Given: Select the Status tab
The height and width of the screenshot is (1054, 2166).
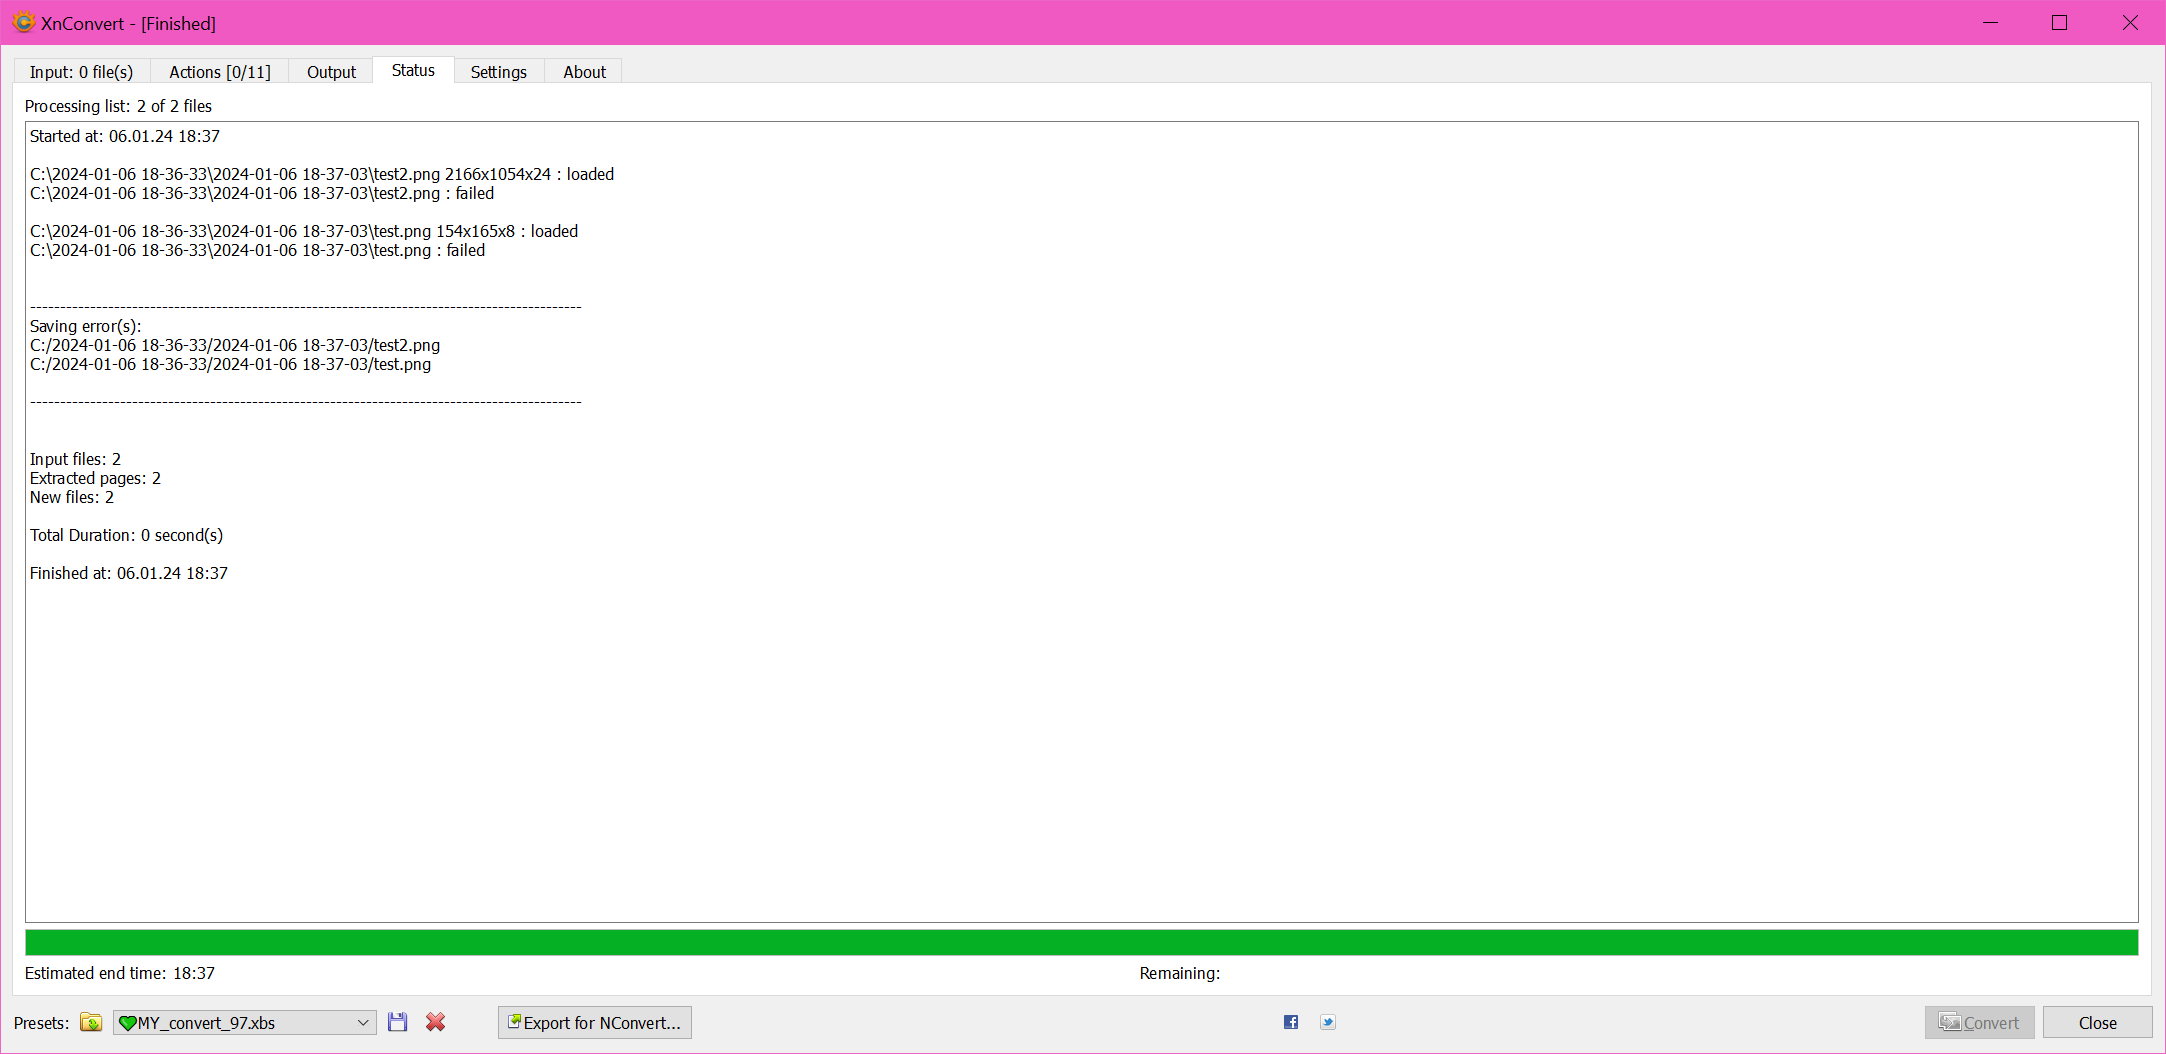Looking at the screenshot, I should [413, 70].
